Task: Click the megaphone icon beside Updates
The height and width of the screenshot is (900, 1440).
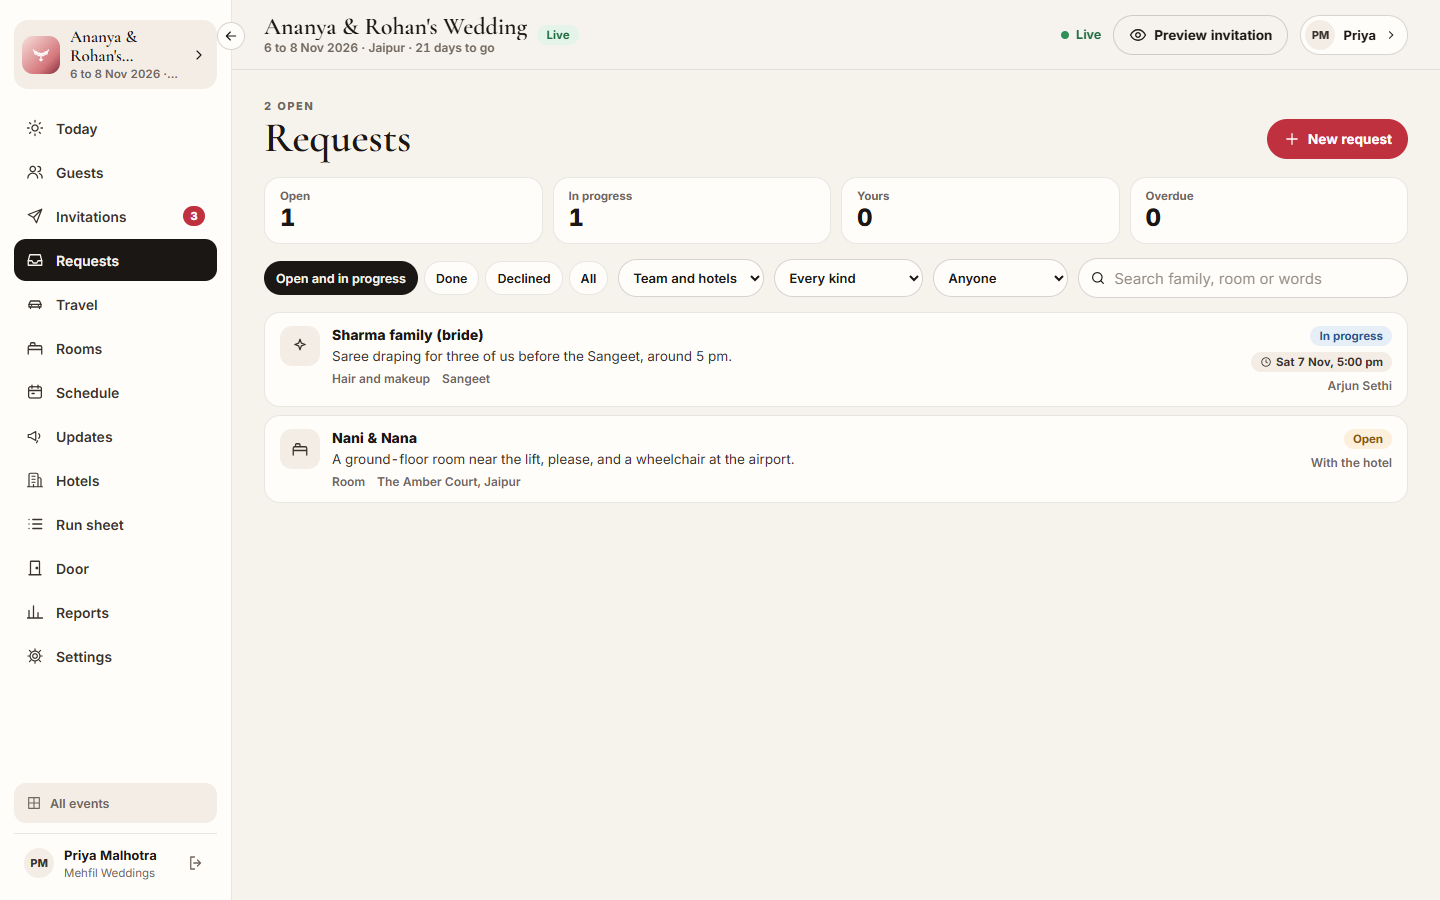Action: pyautogui.click(x=35, y=436)
